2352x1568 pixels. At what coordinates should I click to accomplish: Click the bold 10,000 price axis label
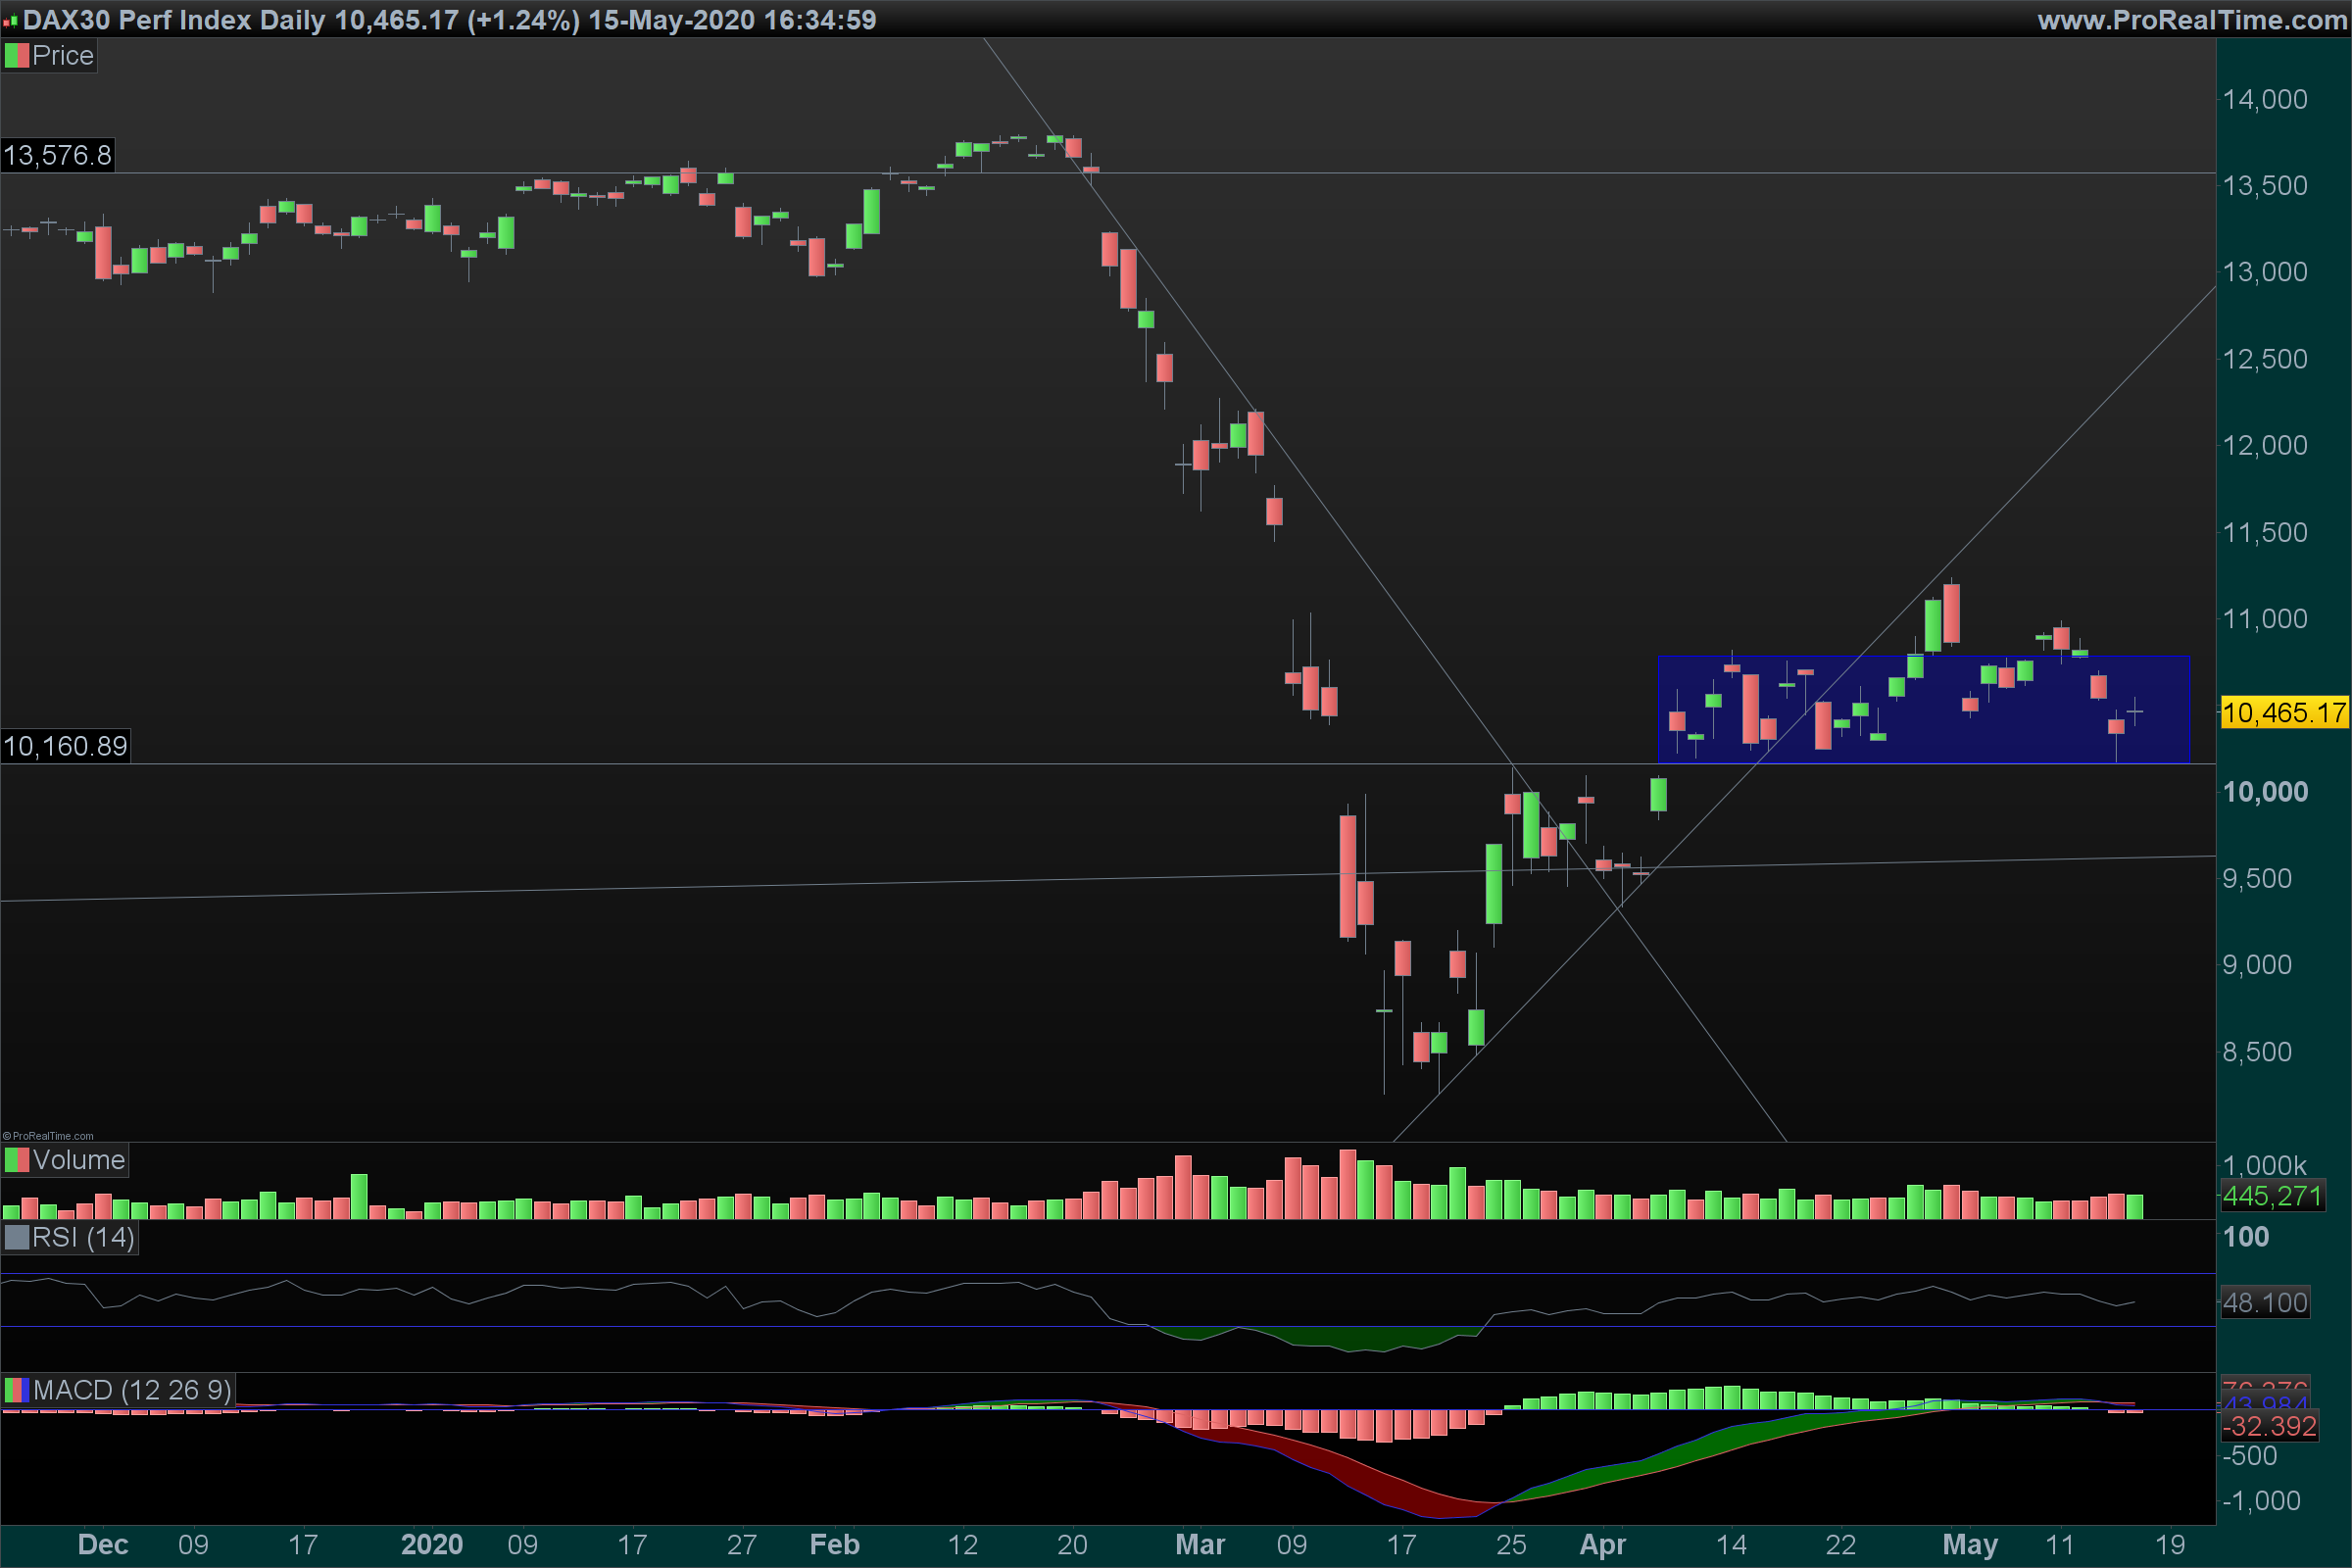click(x=2265, y=792)
